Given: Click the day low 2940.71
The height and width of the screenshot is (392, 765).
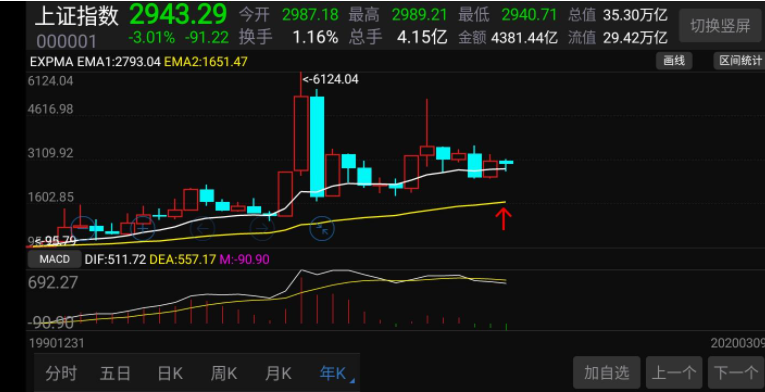Looking at the screenshot, I should tap(529, 15).
